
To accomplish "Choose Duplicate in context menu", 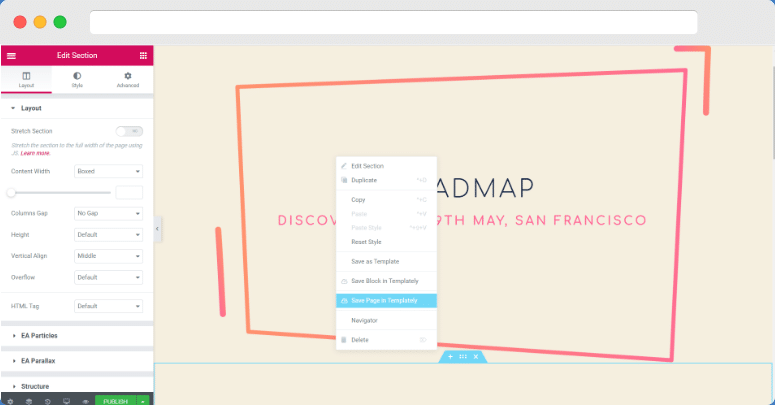I will tap(387, 180).
